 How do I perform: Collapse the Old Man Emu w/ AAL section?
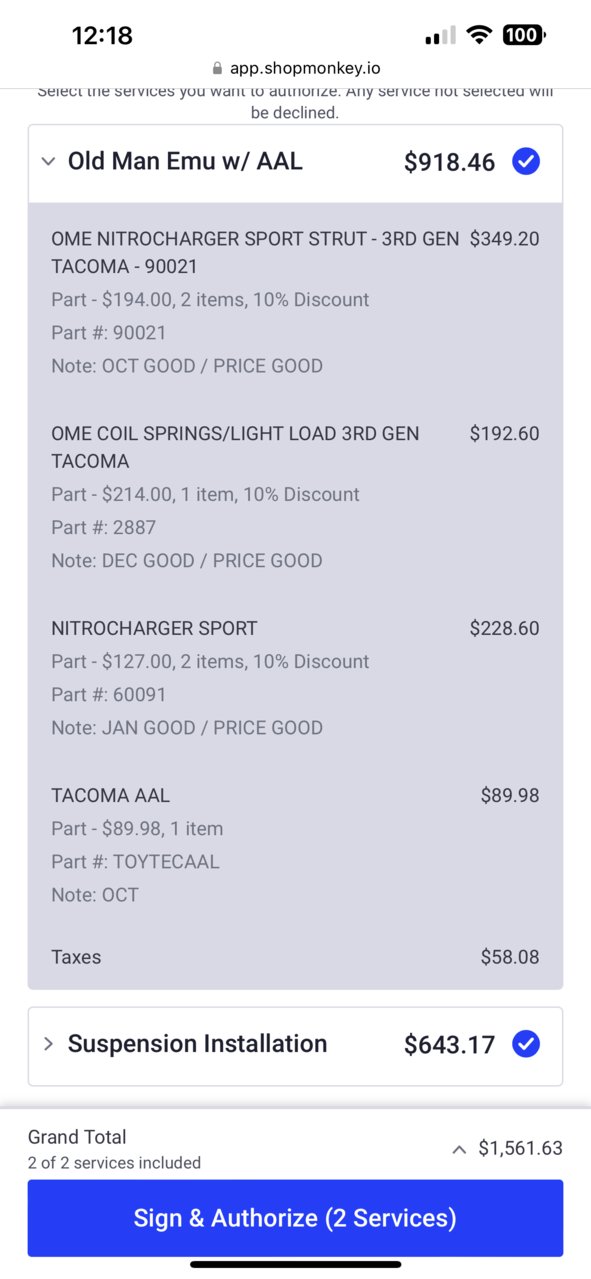(x=48, y=161)
